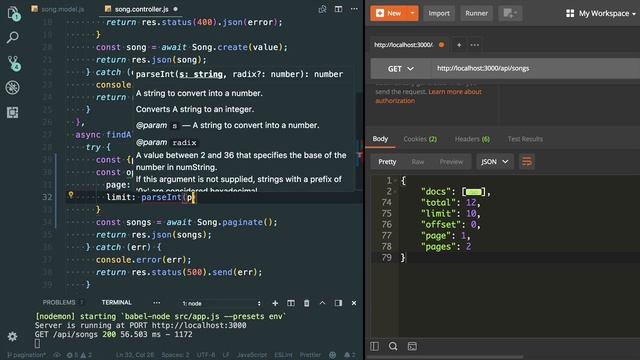Click 'UTF-8' encoding in status bar

(x=205, y=355)
